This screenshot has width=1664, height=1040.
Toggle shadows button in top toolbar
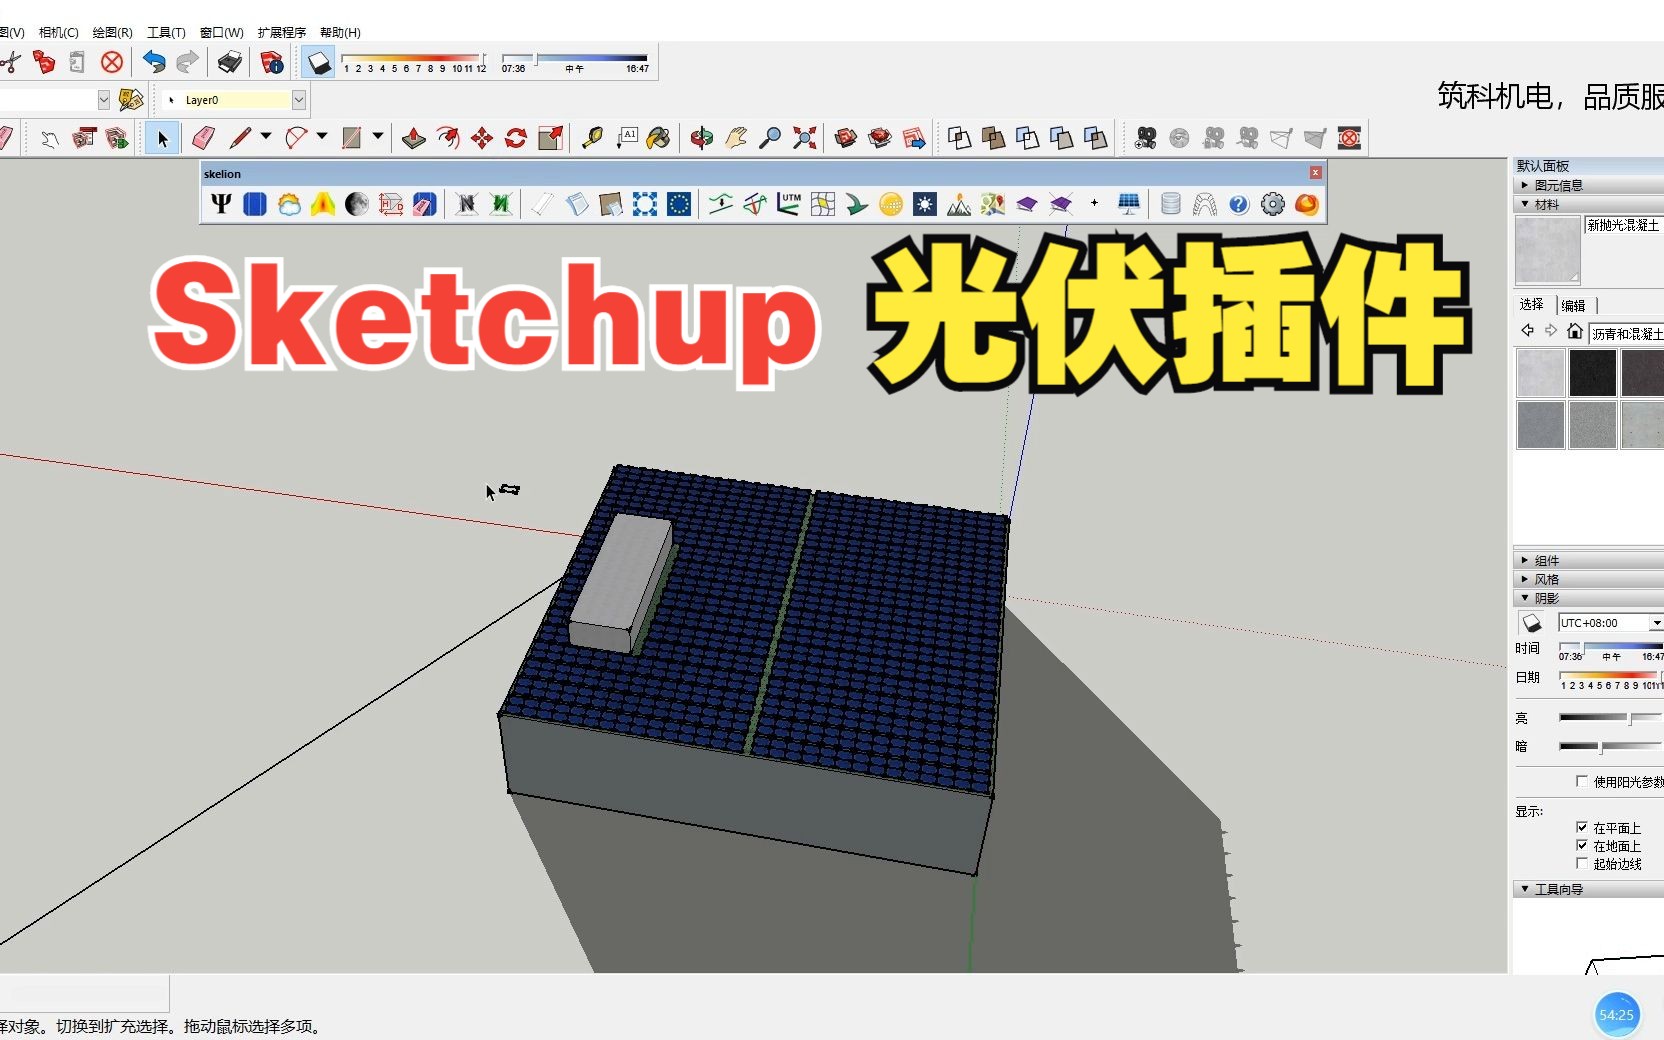pos(318,62)
